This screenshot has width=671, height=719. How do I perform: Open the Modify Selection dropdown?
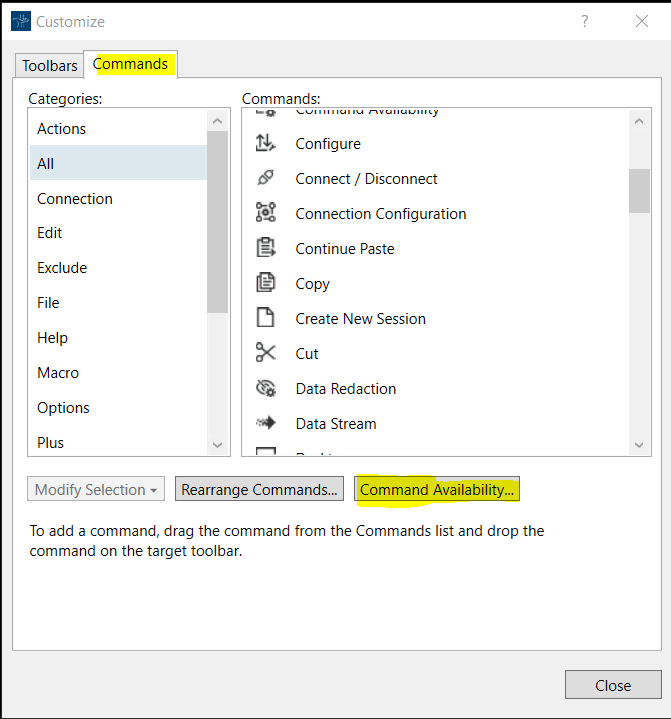point(96,489)
